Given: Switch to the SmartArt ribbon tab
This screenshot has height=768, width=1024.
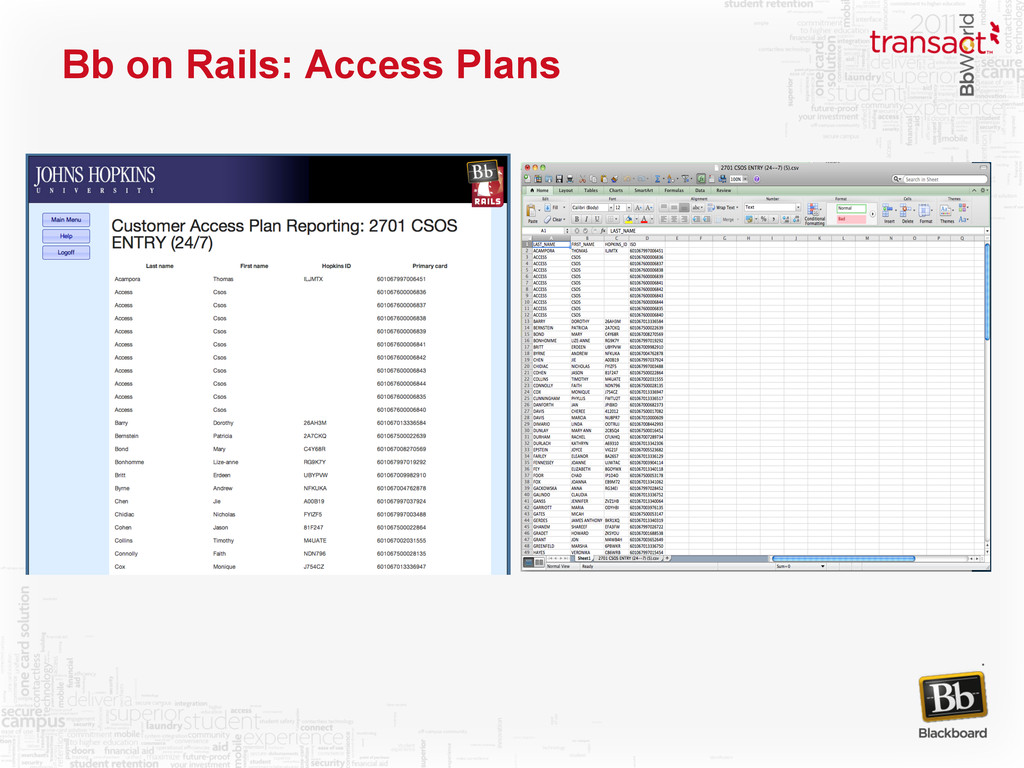Looking at the screenshot, I should [643, 190].
